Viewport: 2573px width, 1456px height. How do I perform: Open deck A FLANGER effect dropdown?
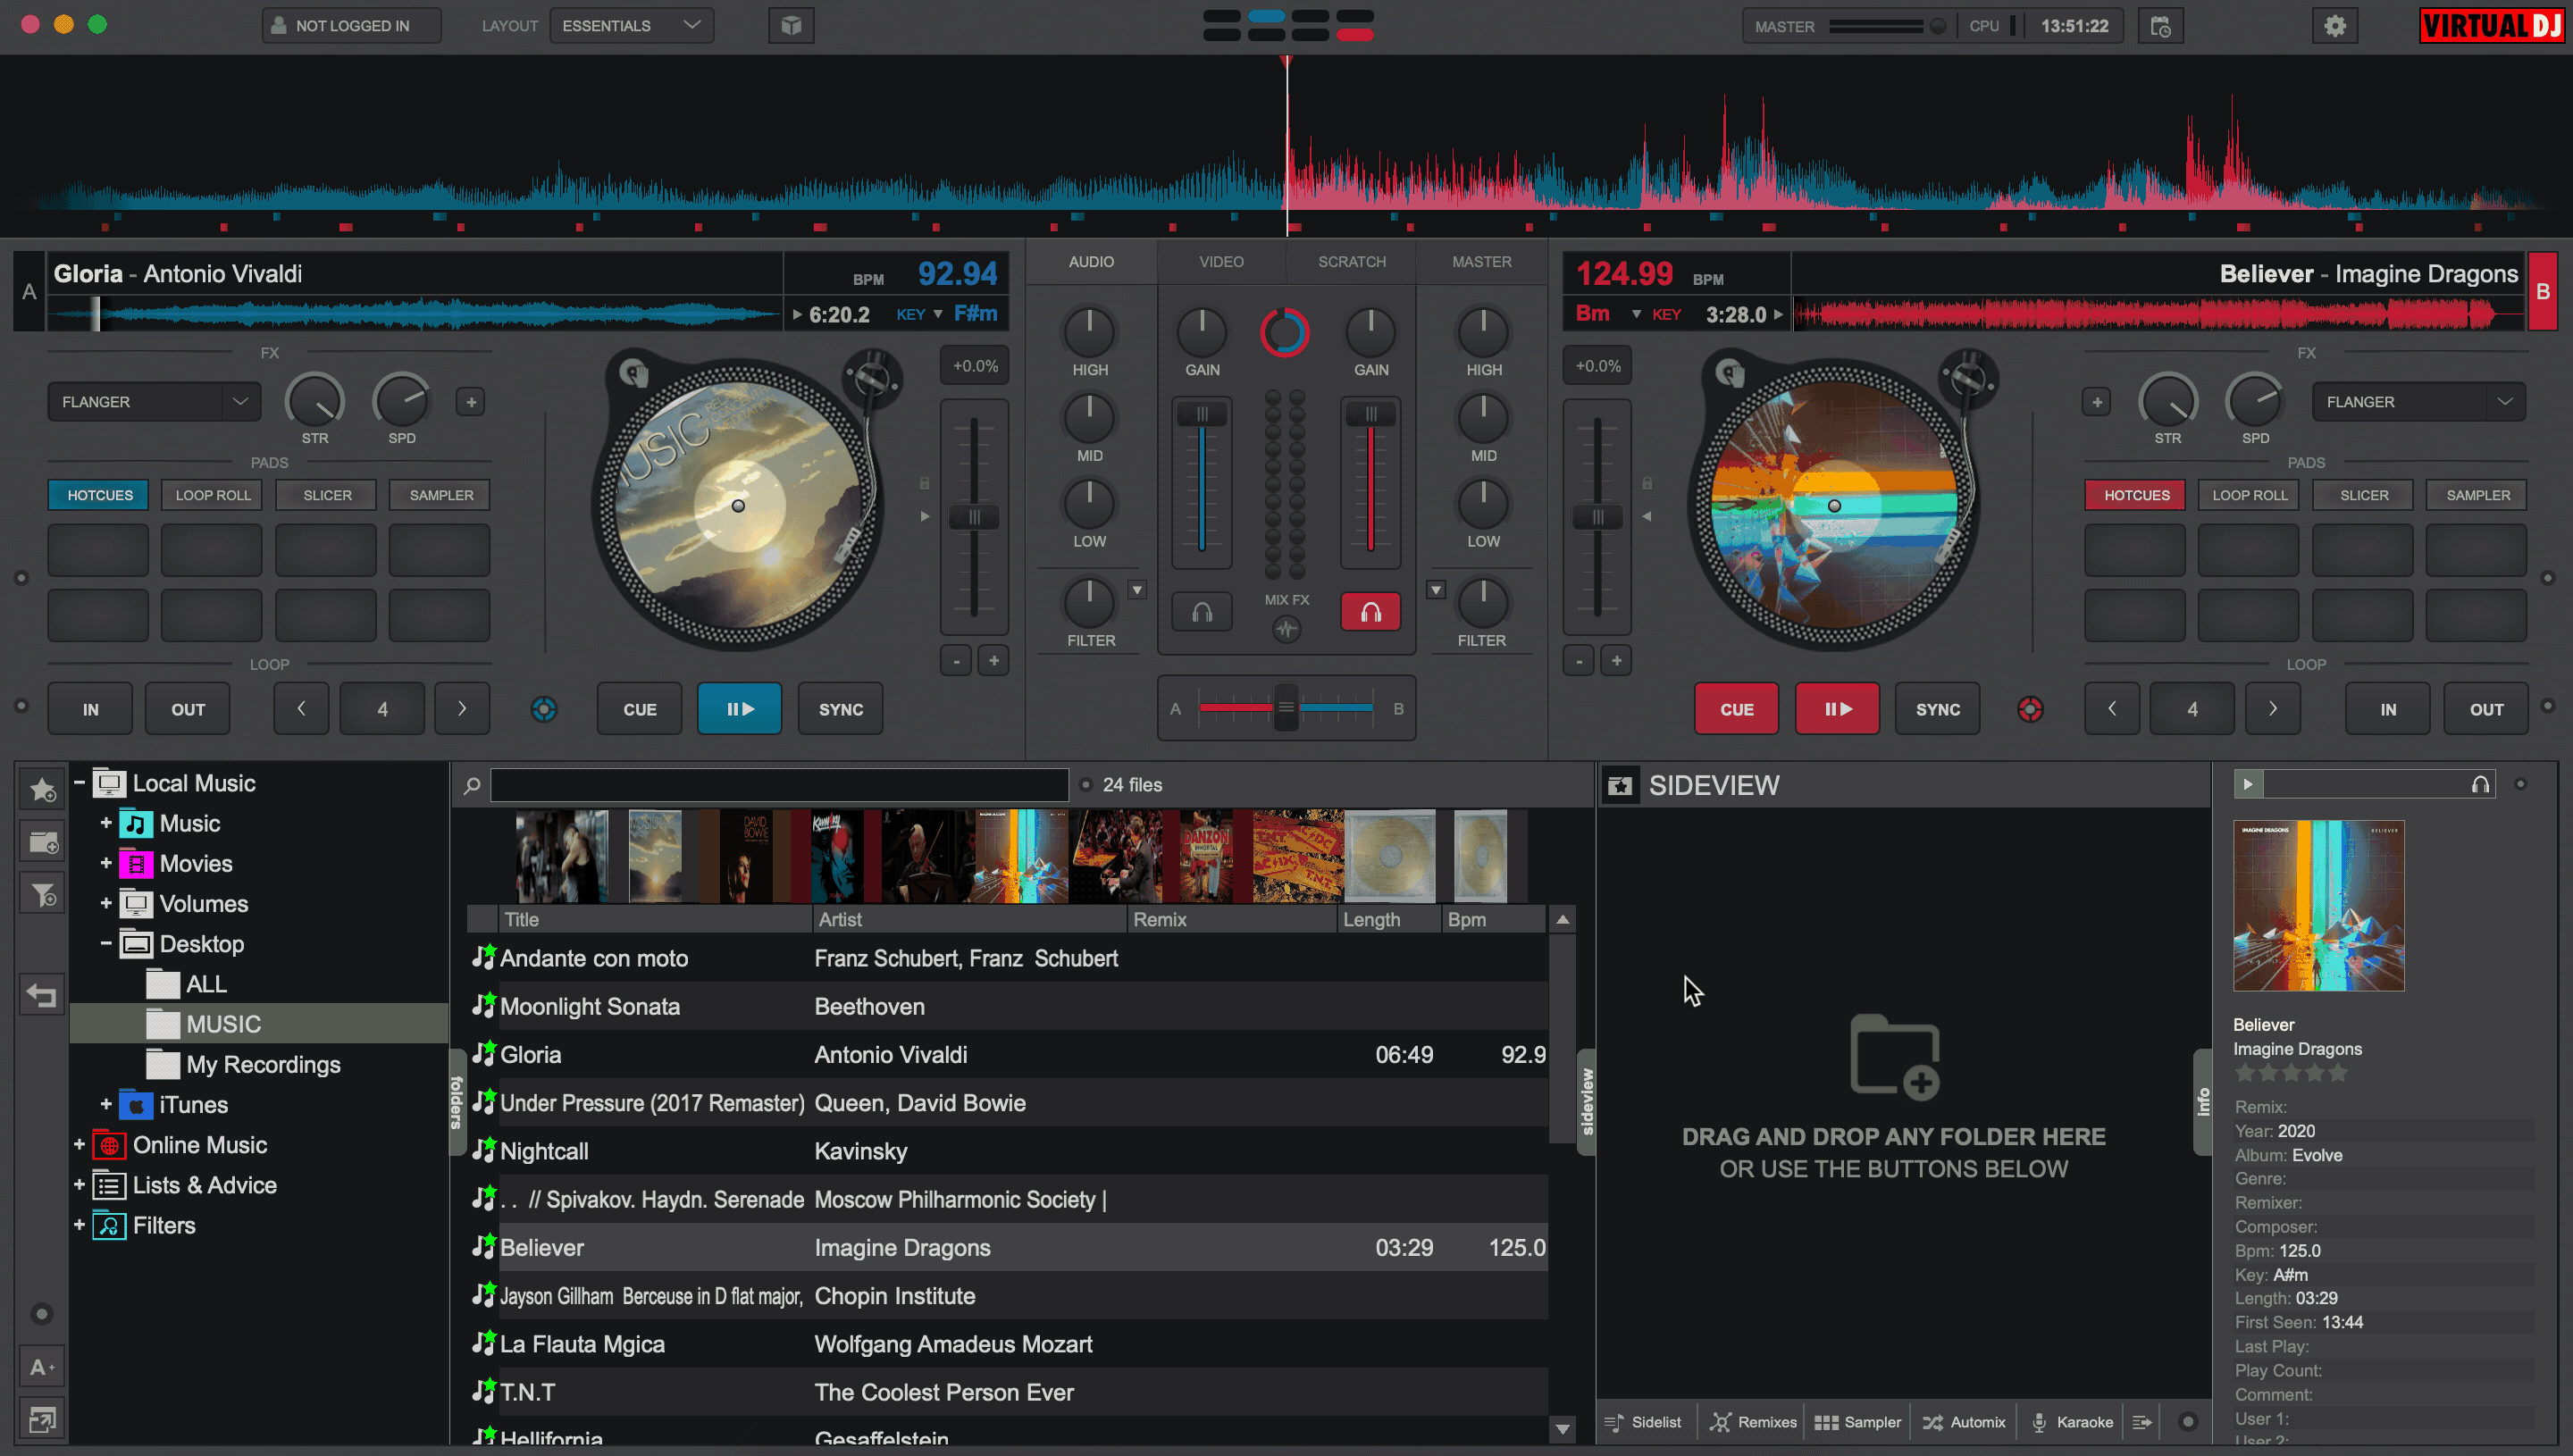[154, 402]
